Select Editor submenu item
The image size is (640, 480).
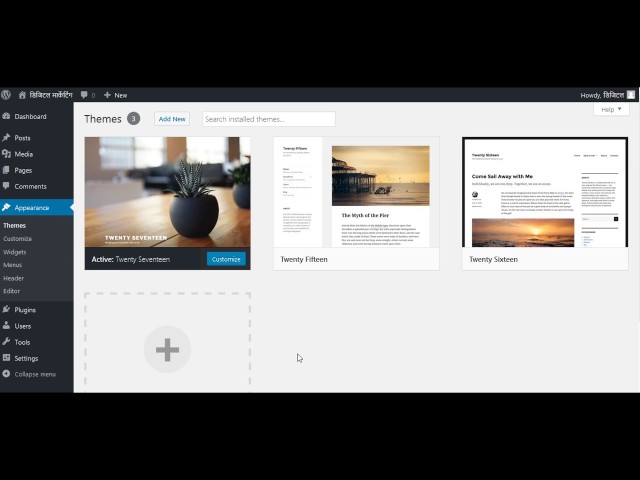coord(11,291)
